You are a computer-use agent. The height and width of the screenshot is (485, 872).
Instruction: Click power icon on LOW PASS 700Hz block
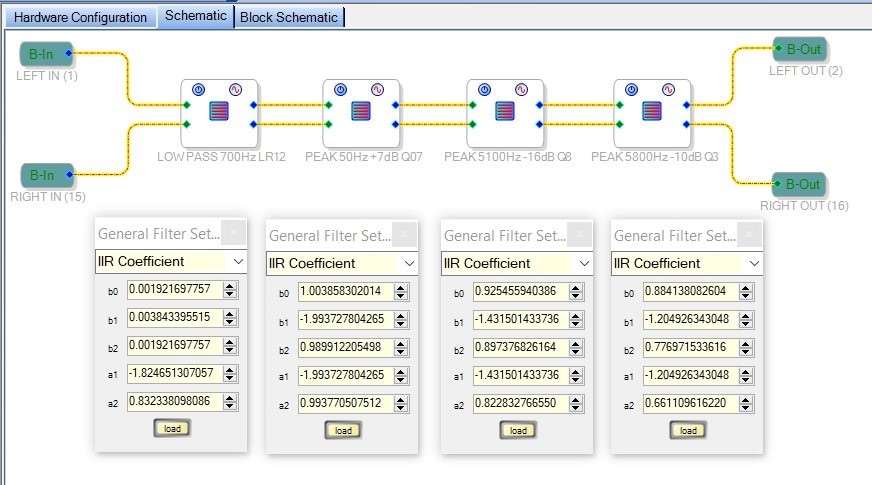(x=199, y=90)
